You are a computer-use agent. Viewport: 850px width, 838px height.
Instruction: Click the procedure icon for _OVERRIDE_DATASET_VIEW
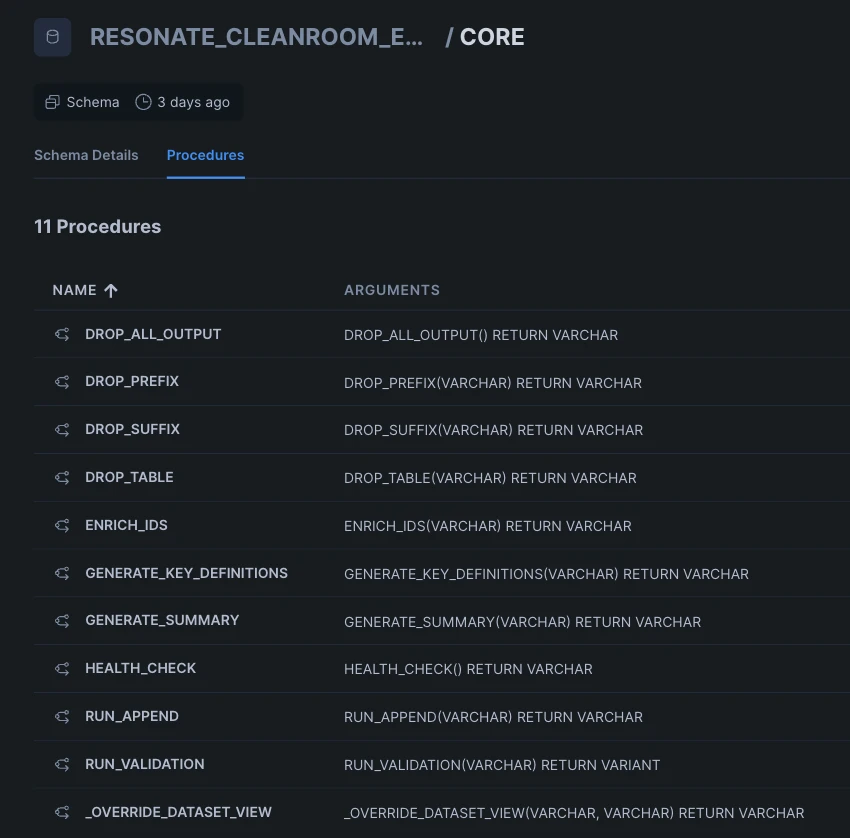[62, 812]
